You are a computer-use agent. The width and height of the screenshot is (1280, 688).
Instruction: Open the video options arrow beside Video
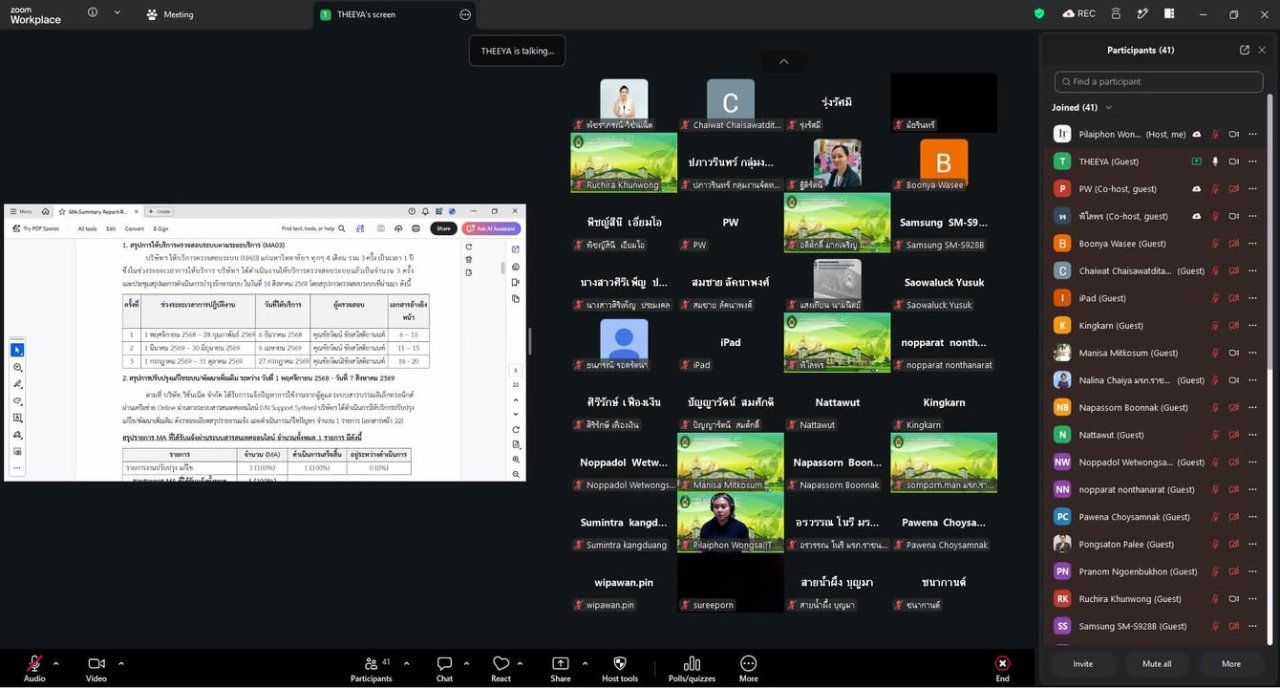(121, 663)
